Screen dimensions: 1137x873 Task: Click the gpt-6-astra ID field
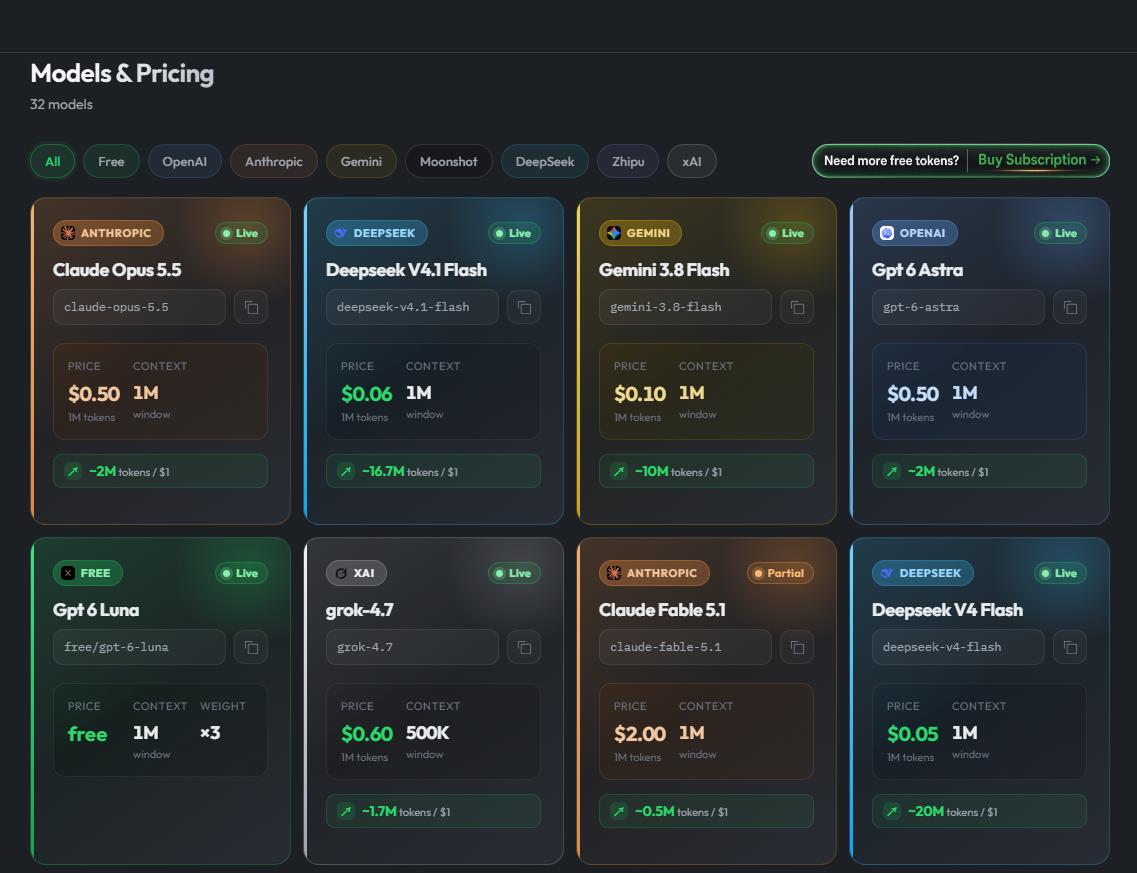pyautogui.click(x=958, y=307)
